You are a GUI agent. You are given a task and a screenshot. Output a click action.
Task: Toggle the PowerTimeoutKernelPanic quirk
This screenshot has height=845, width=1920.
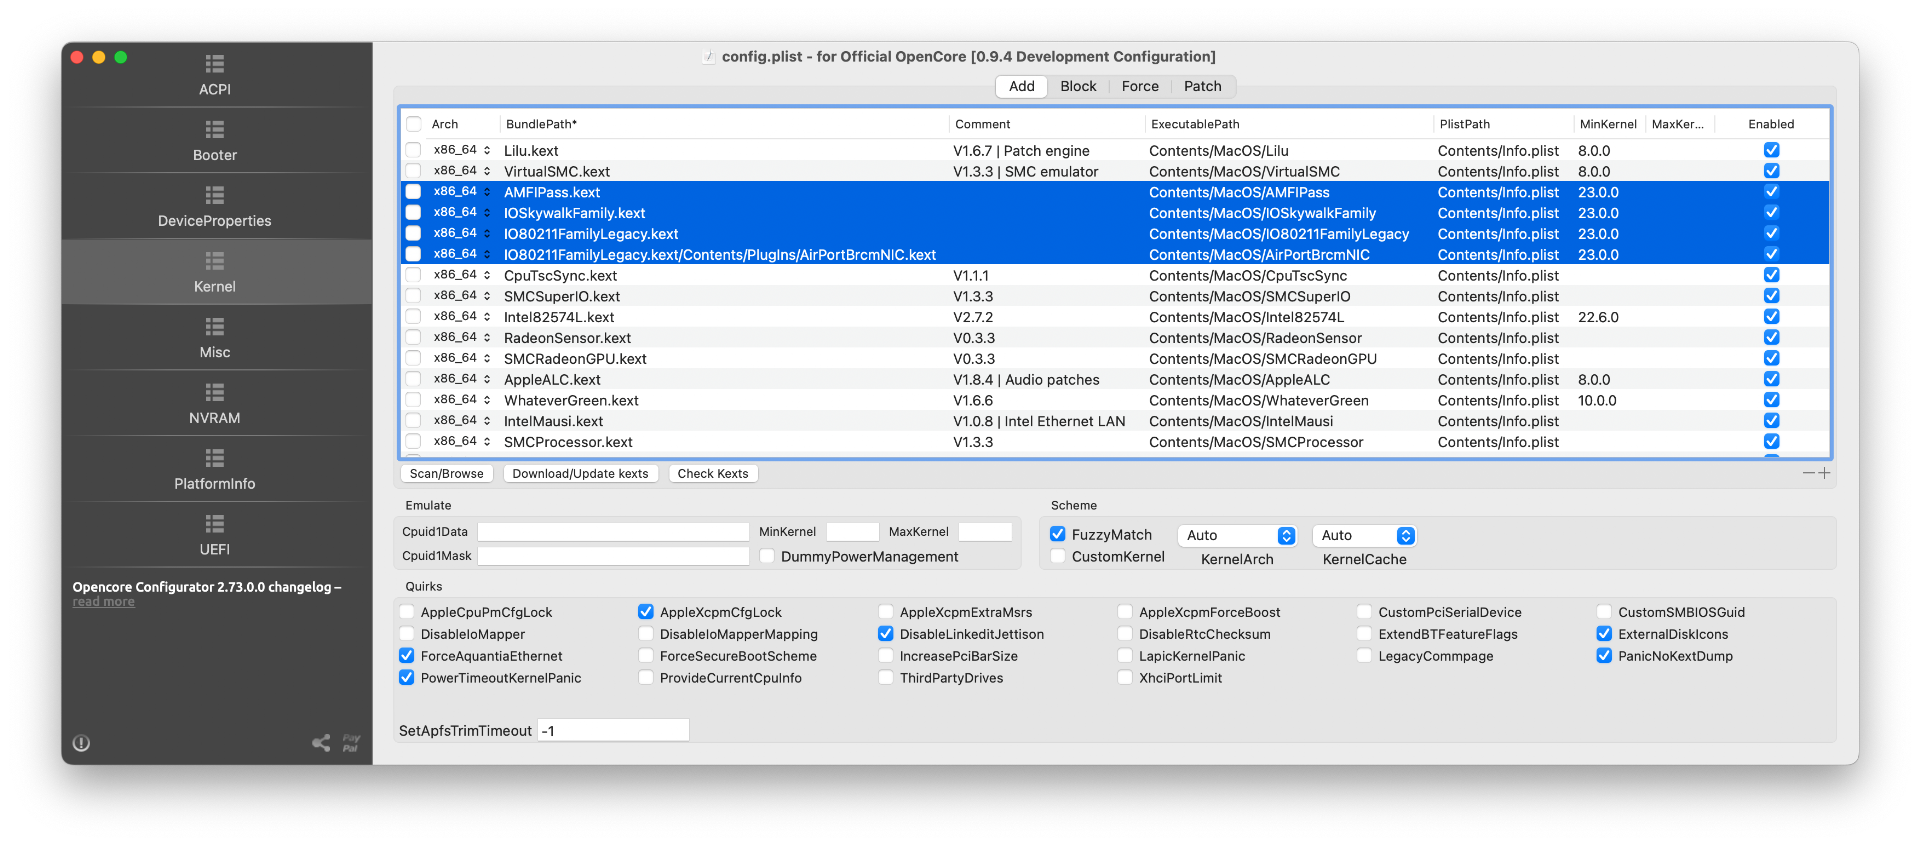(407, 679)
